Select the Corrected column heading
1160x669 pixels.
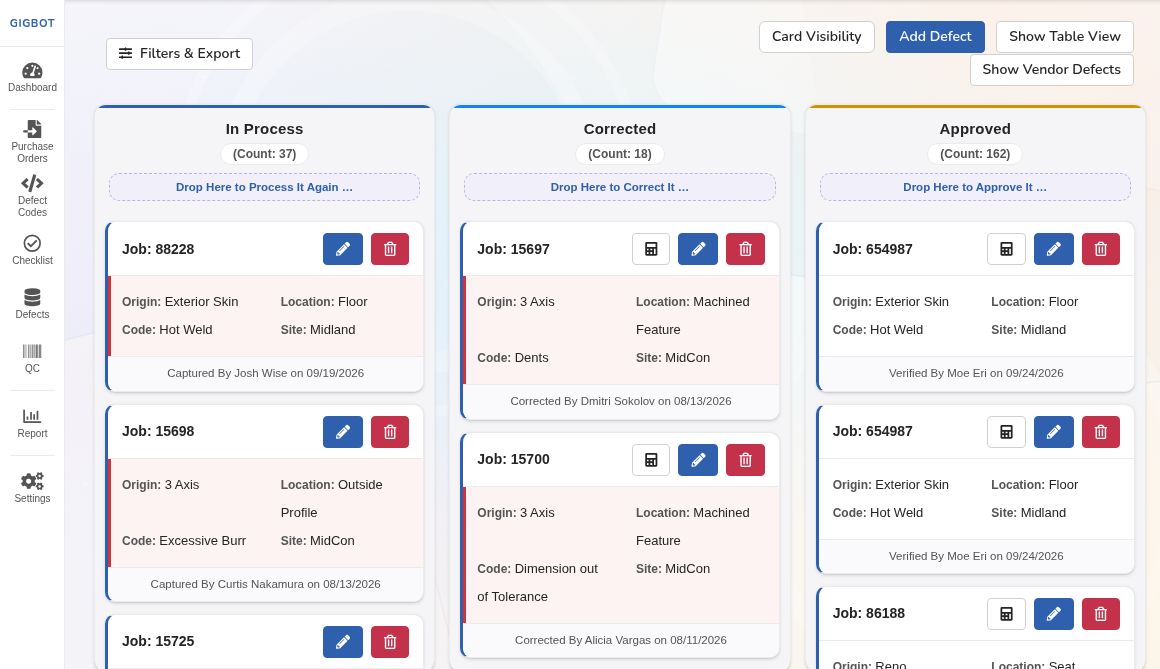point(619,129)
